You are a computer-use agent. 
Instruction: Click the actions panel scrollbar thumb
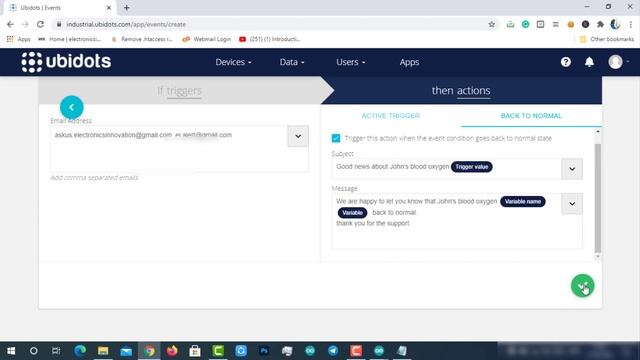598,198
